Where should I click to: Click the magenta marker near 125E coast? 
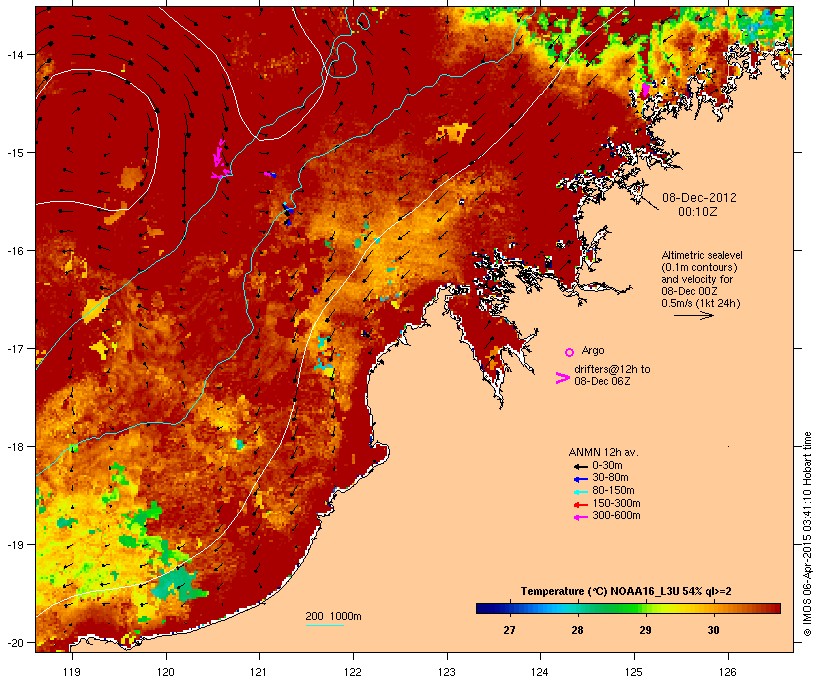pyautogui.click(x=645, y=90)
